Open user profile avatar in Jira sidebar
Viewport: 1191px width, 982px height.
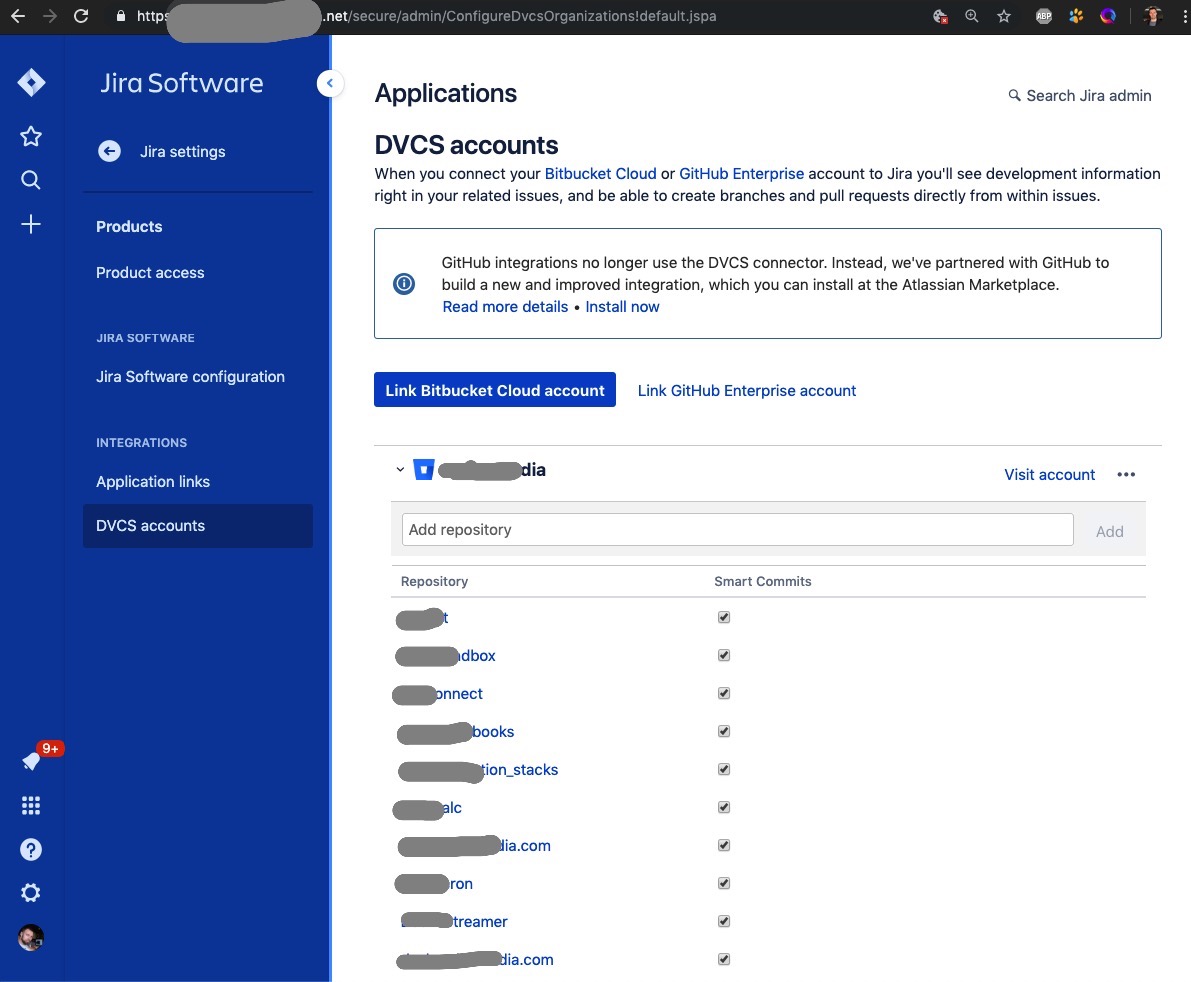pyautogui.click(x=31, y=938)
